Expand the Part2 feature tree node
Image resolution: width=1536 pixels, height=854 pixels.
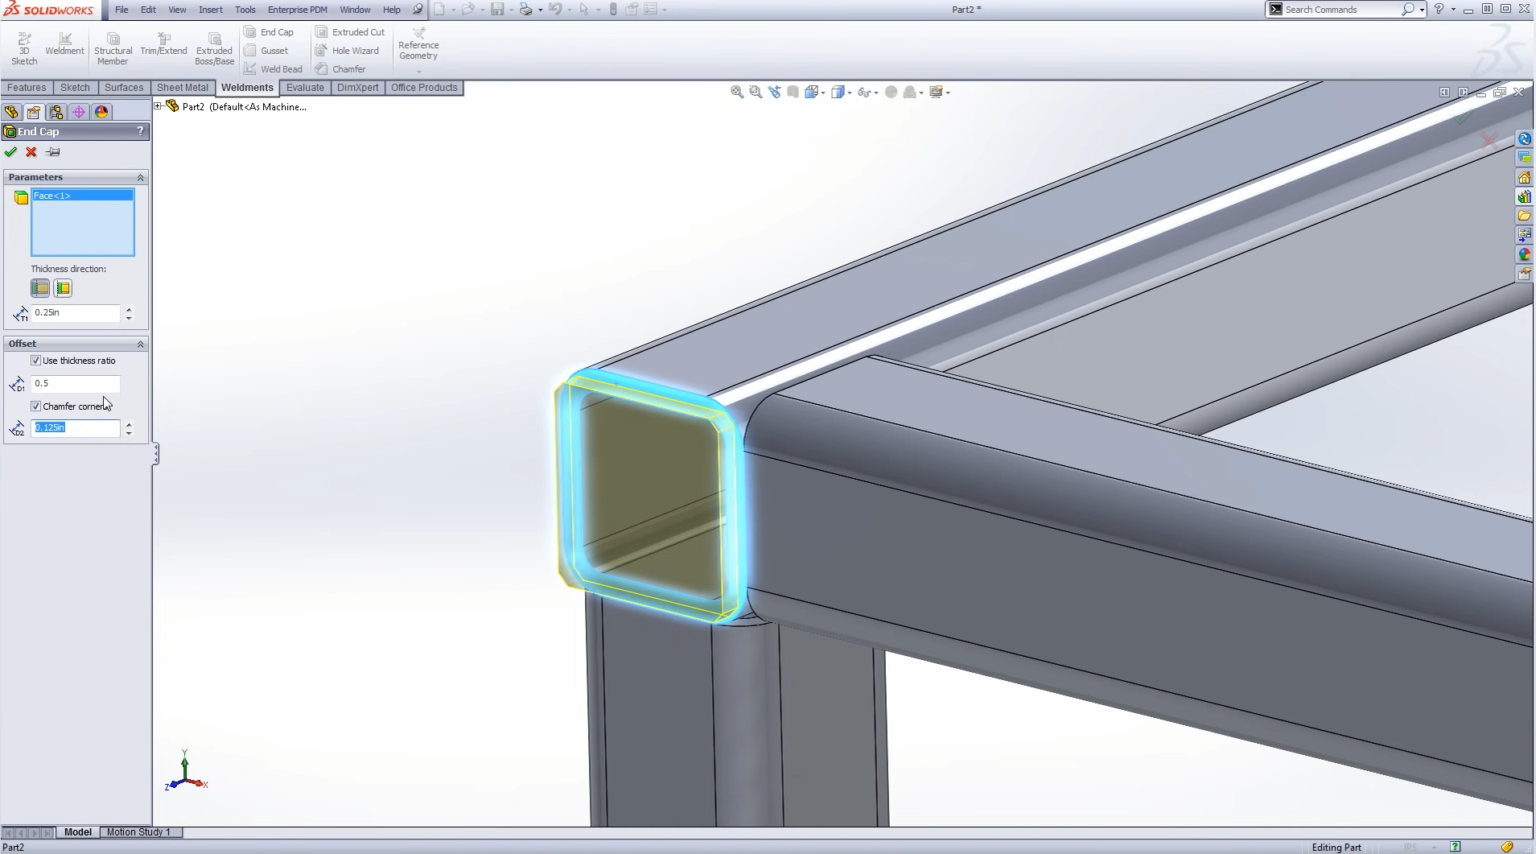(x=158, y=106)
